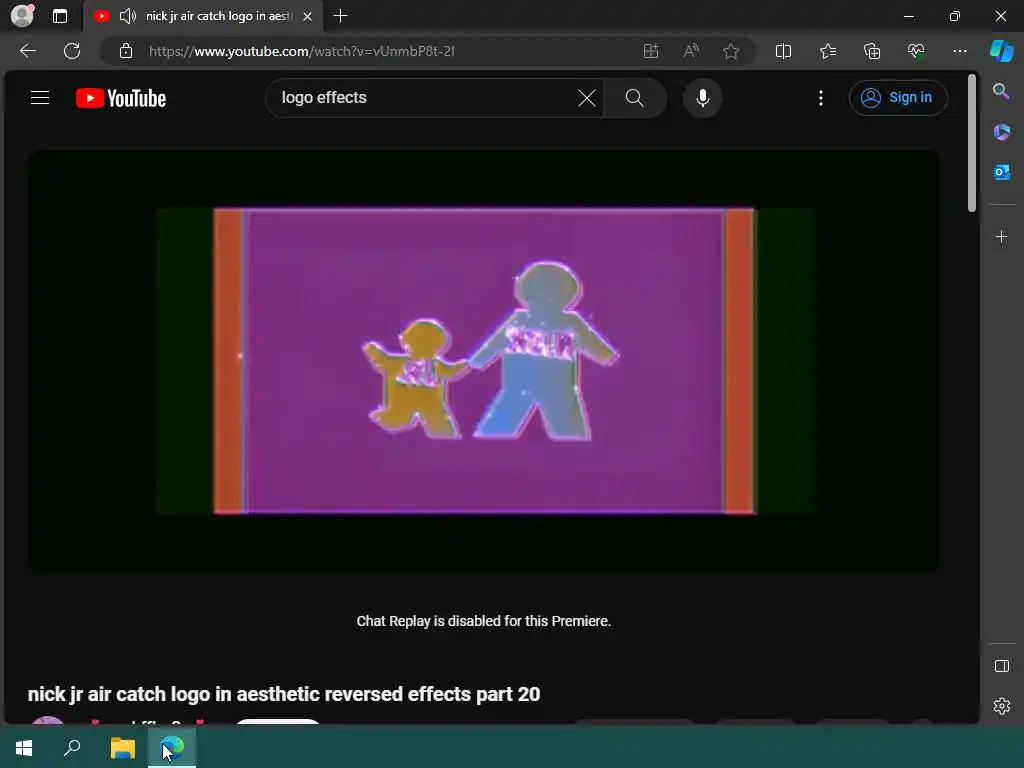
Task: Toggle the sidebar visibility icon
Action: coord(1001,666)
